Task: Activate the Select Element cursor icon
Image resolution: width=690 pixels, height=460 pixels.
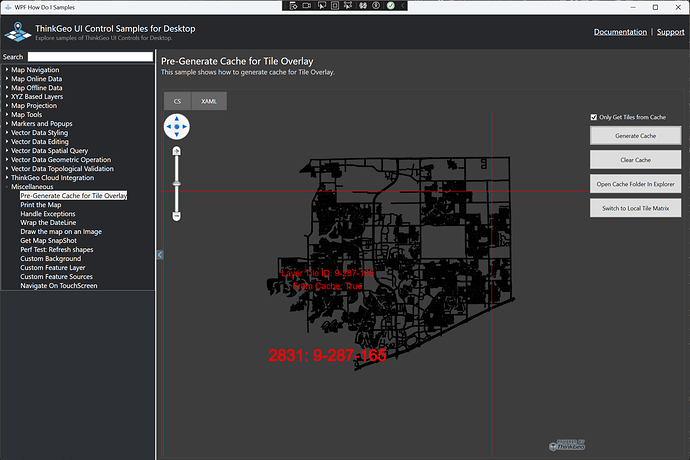Action: tap(322, 6)
